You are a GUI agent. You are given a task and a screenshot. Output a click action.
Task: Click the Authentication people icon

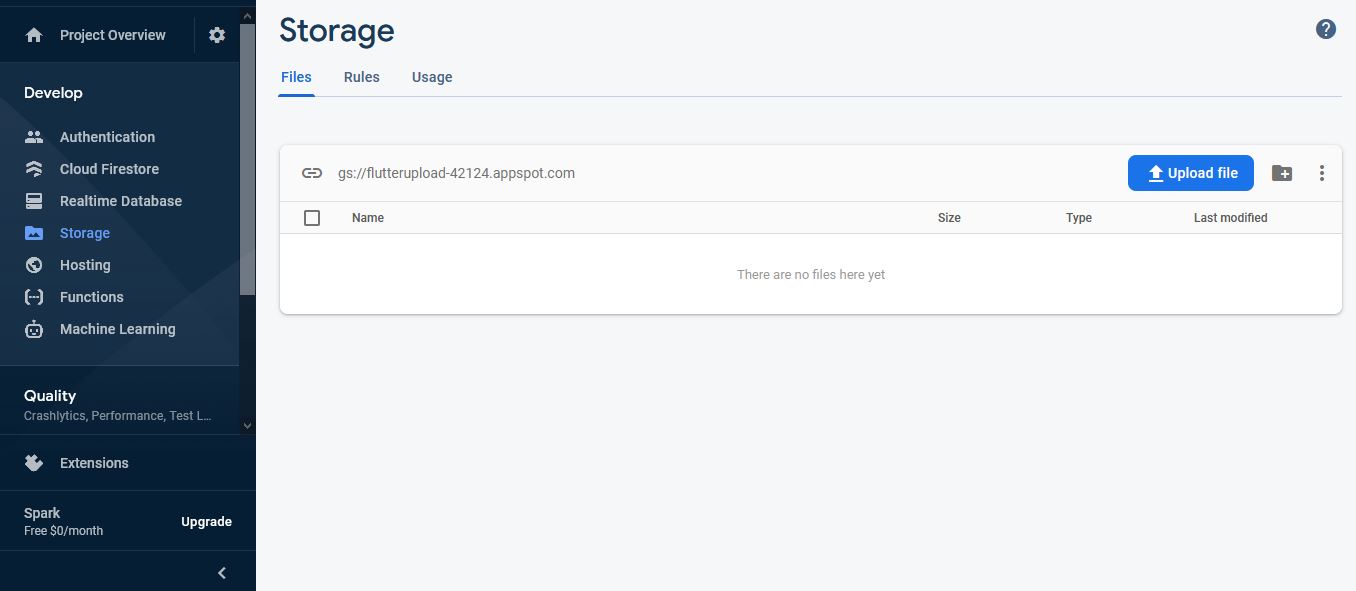(x=34, y=137)
